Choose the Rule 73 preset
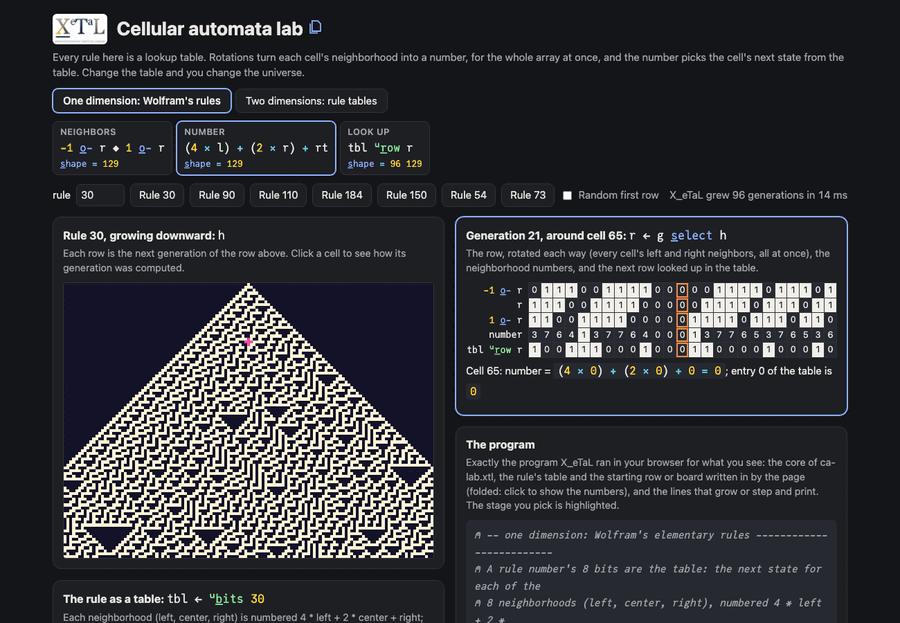Screen dimensions: 900x623 click(527, 195)
